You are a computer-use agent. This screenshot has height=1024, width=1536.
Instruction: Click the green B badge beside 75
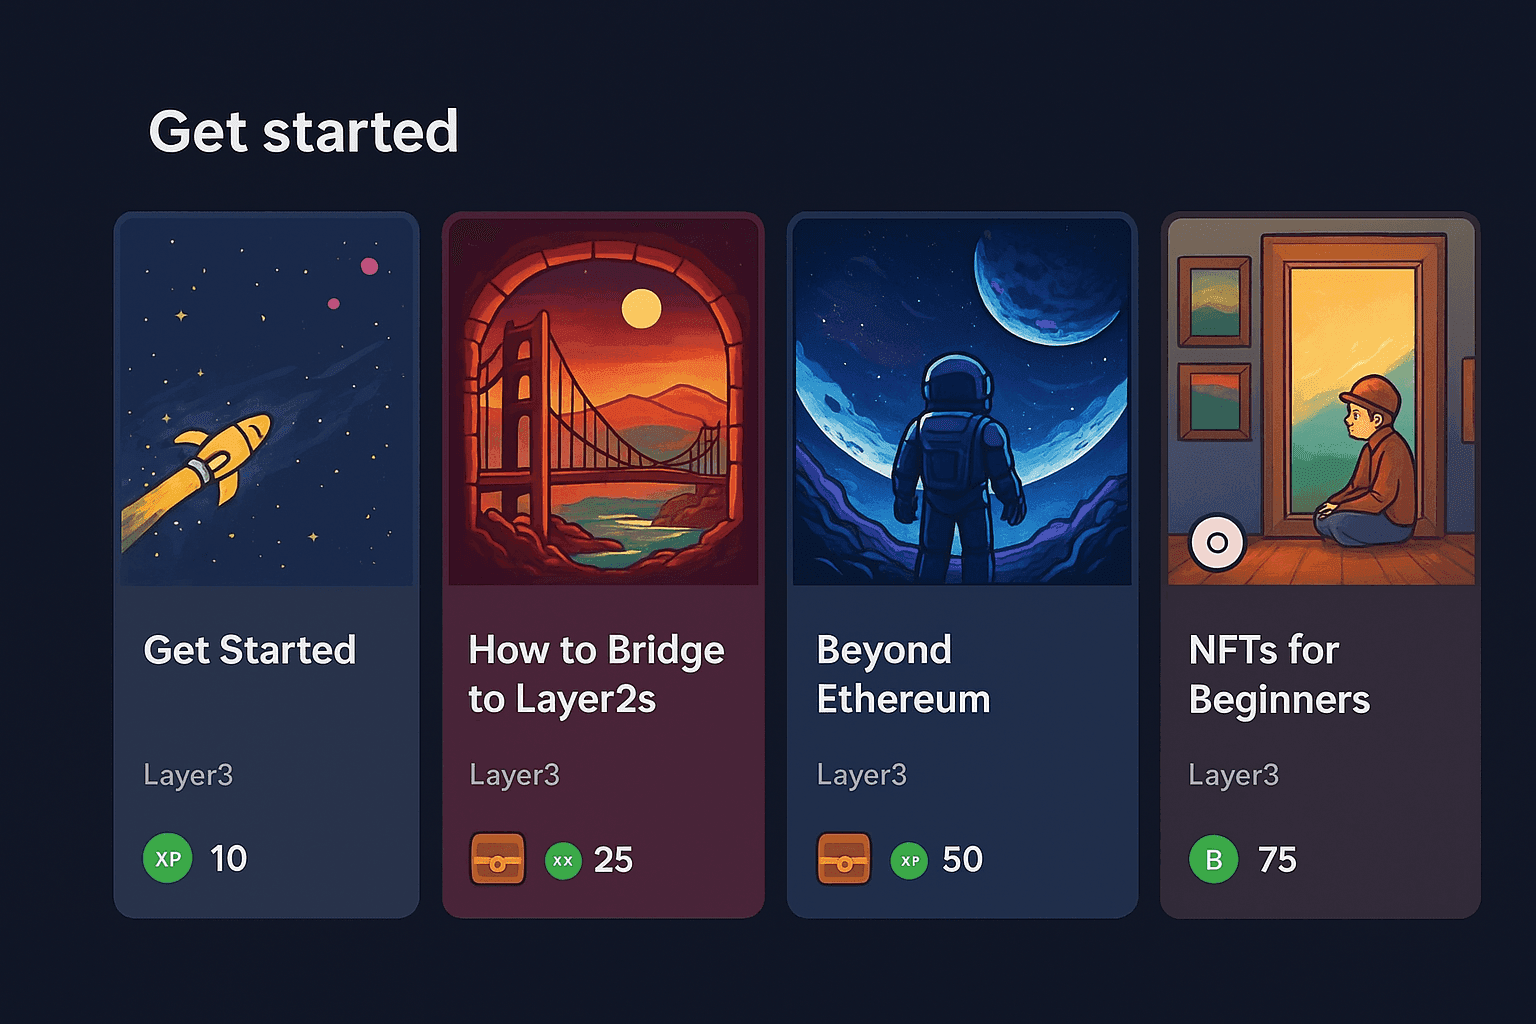pyautogui.click(x=1214, y=860)
